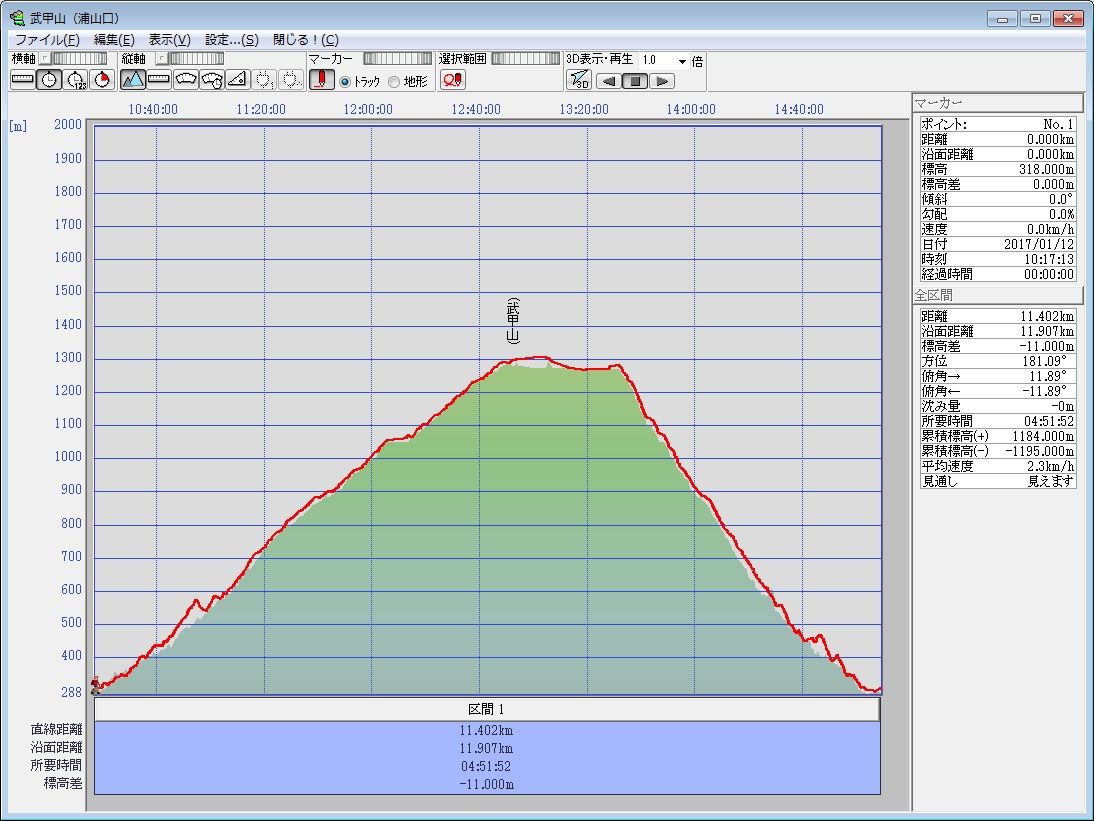
Task: Select the mountain elevation vertical axis icon
Action: pos(133,80)
